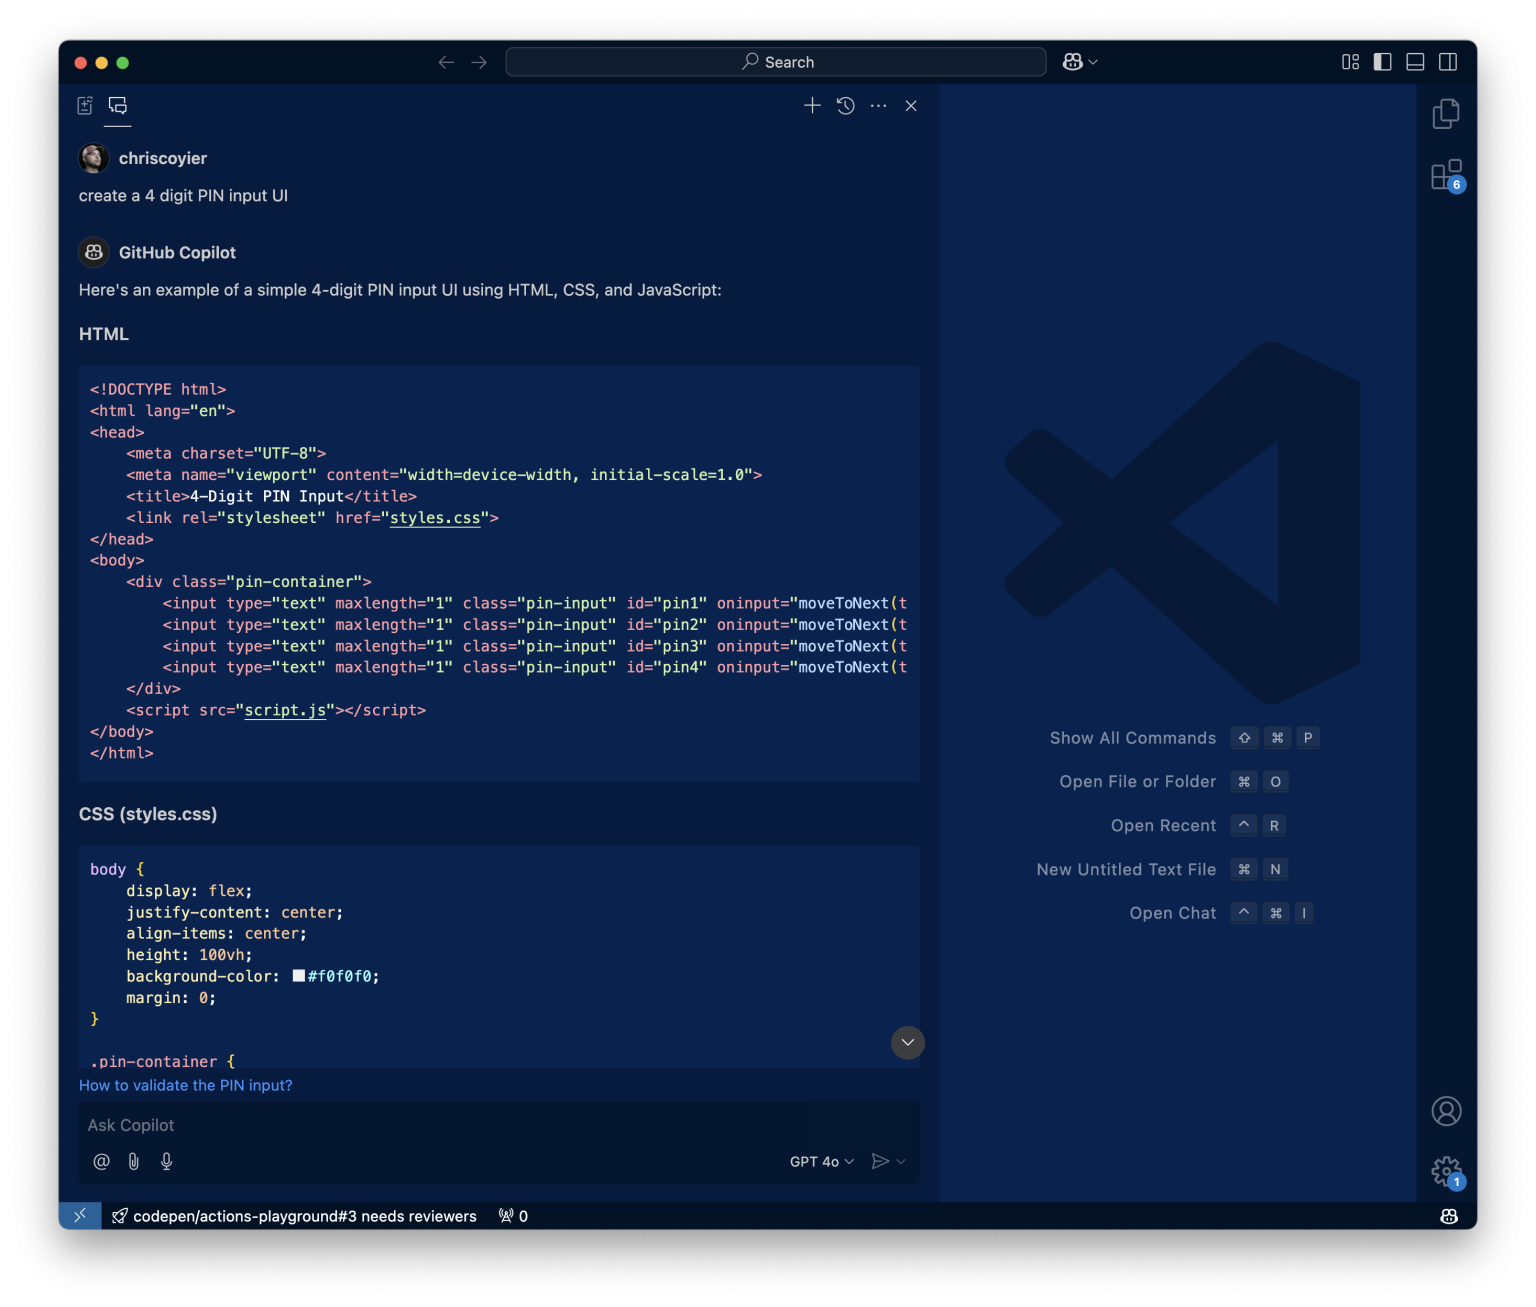Image resolution: width=1536 pixels, height=1307 pixels.
Task: Toggle the primary side bar visibility
Action: tap(1382, 62)
